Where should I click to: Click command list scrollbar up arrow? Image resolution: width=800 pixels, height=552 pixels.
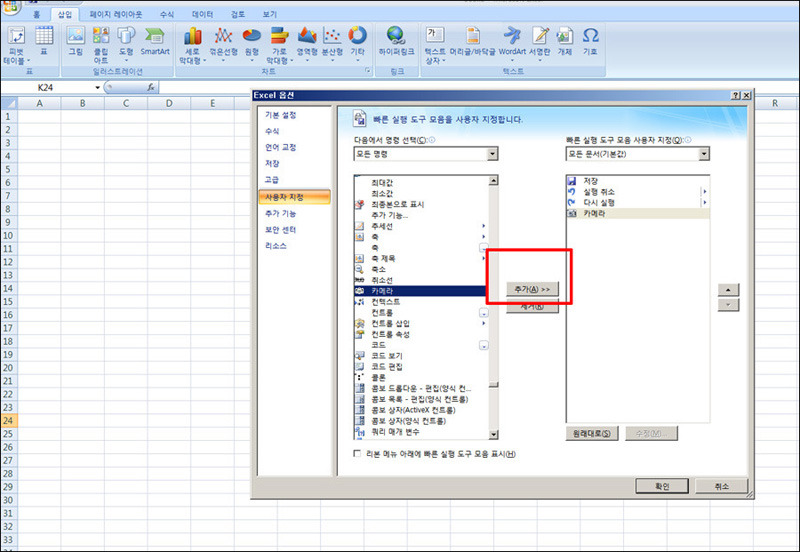click(x=493, y=180)
